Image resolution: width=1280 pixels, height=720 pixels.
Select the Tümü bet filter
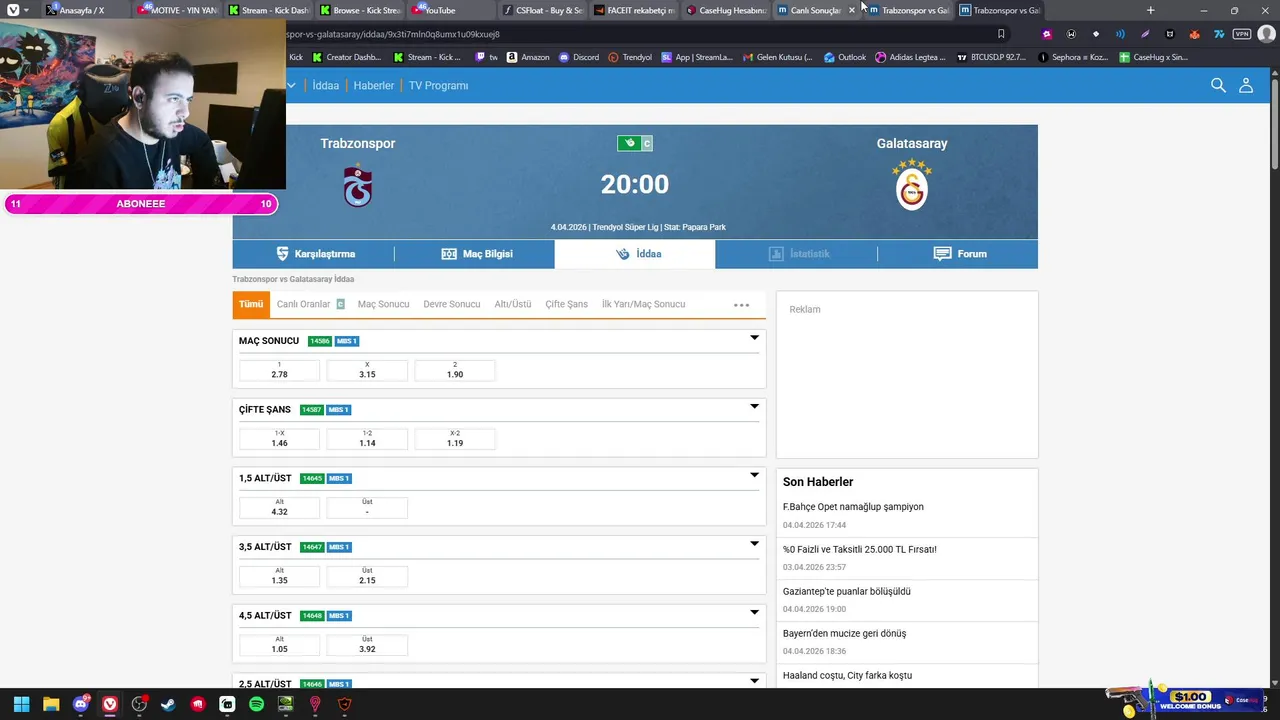pos(251,304)
